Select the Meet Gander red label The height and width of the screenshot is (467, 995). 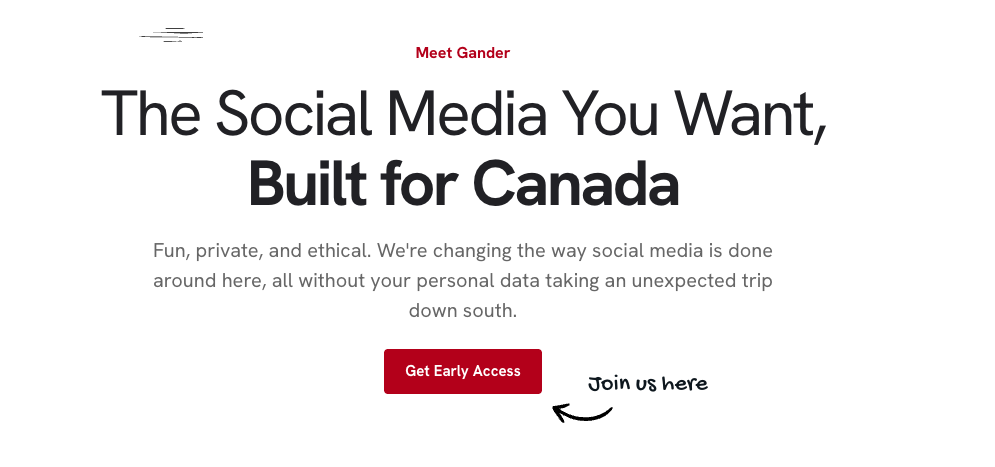click(463, 53)
